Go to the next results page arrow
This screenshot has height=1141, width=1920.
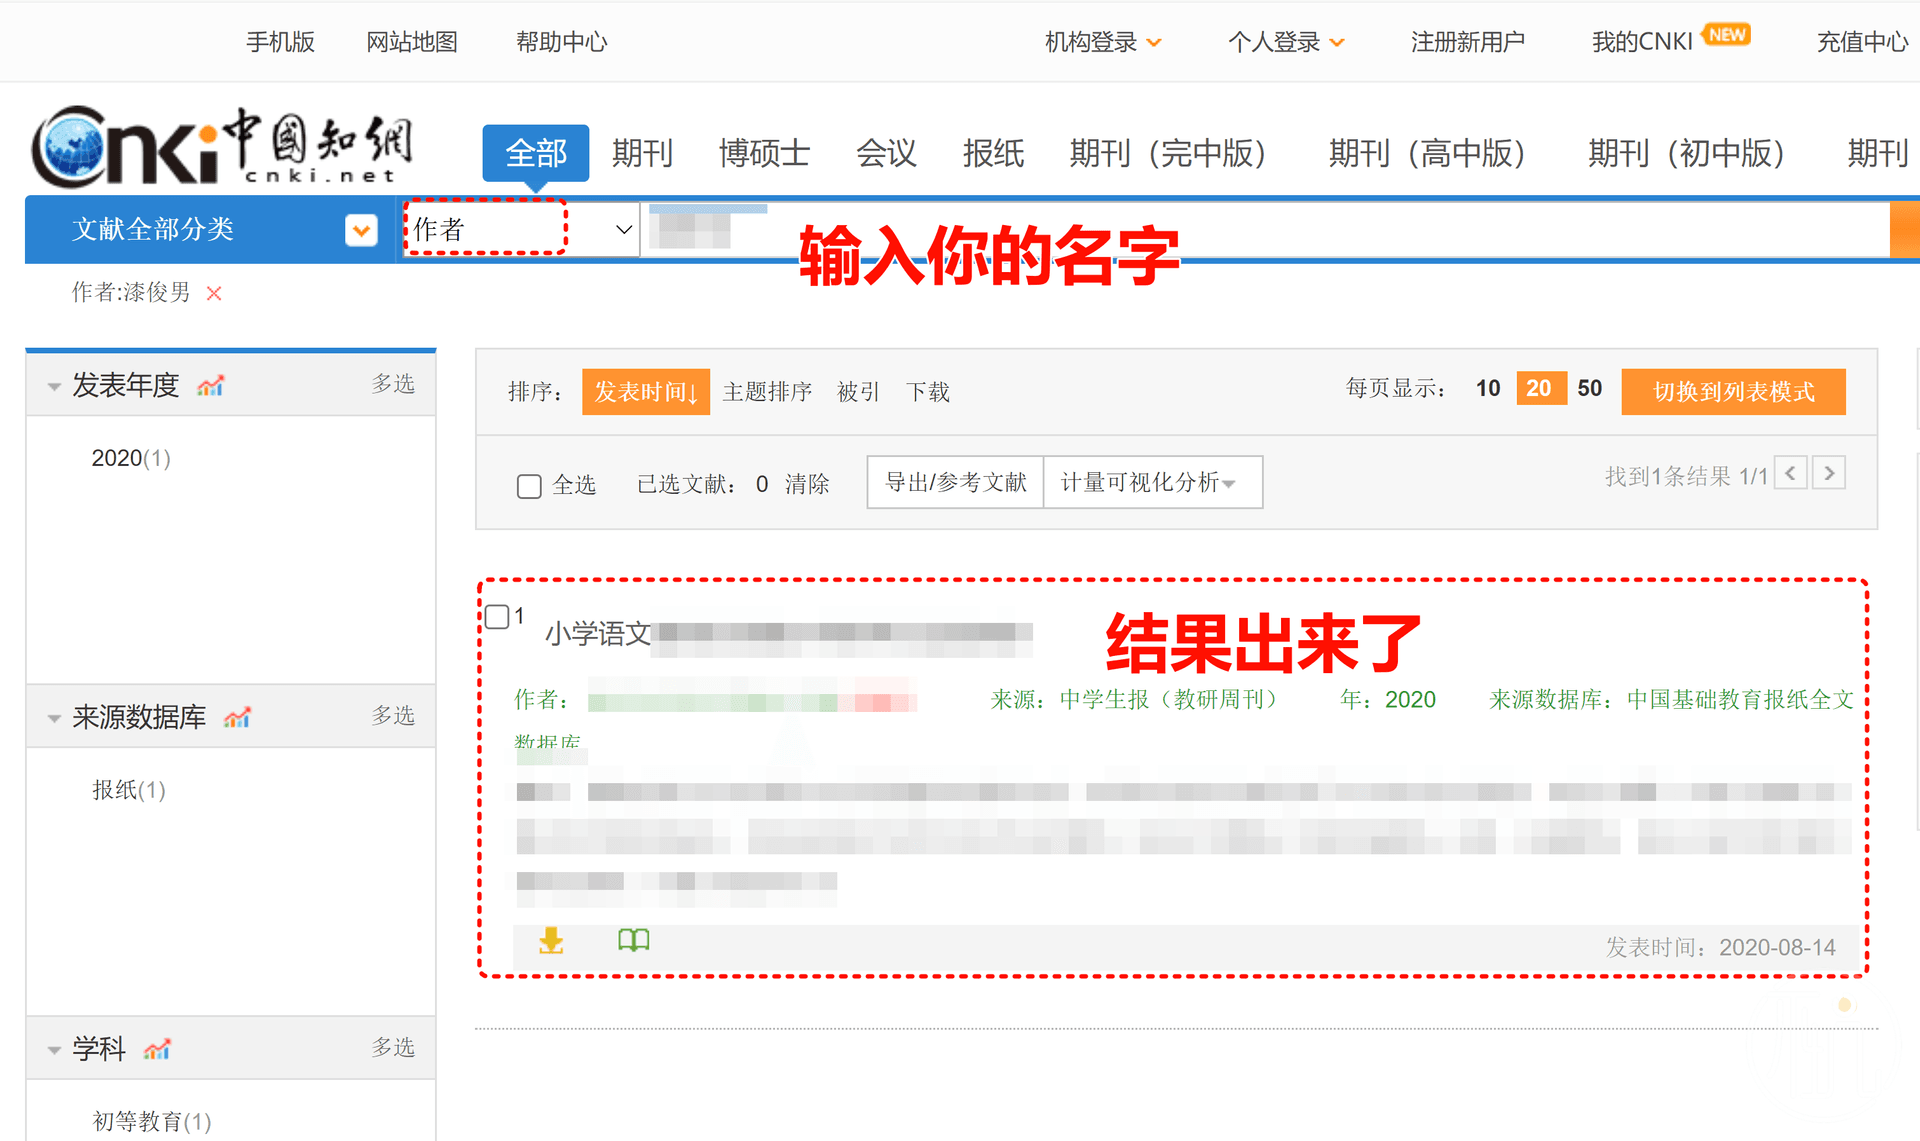[1829, 473]
